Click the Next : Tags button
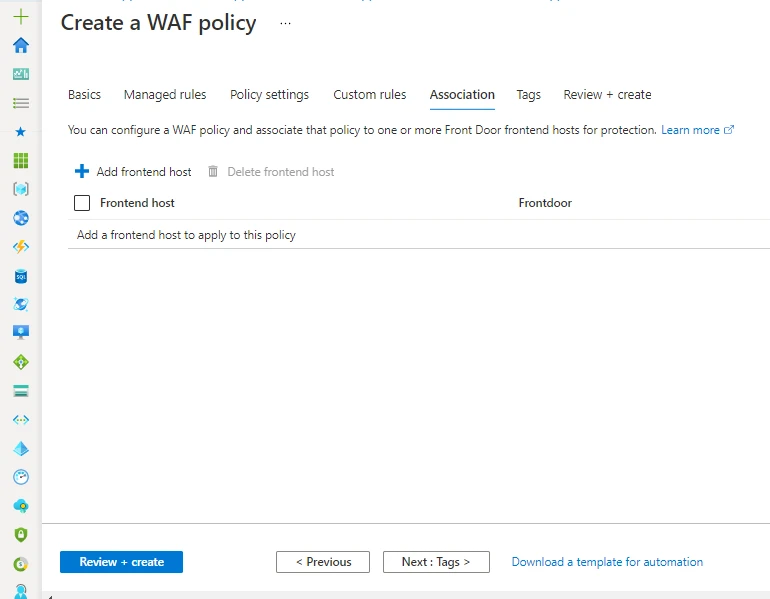 point(436,562)
